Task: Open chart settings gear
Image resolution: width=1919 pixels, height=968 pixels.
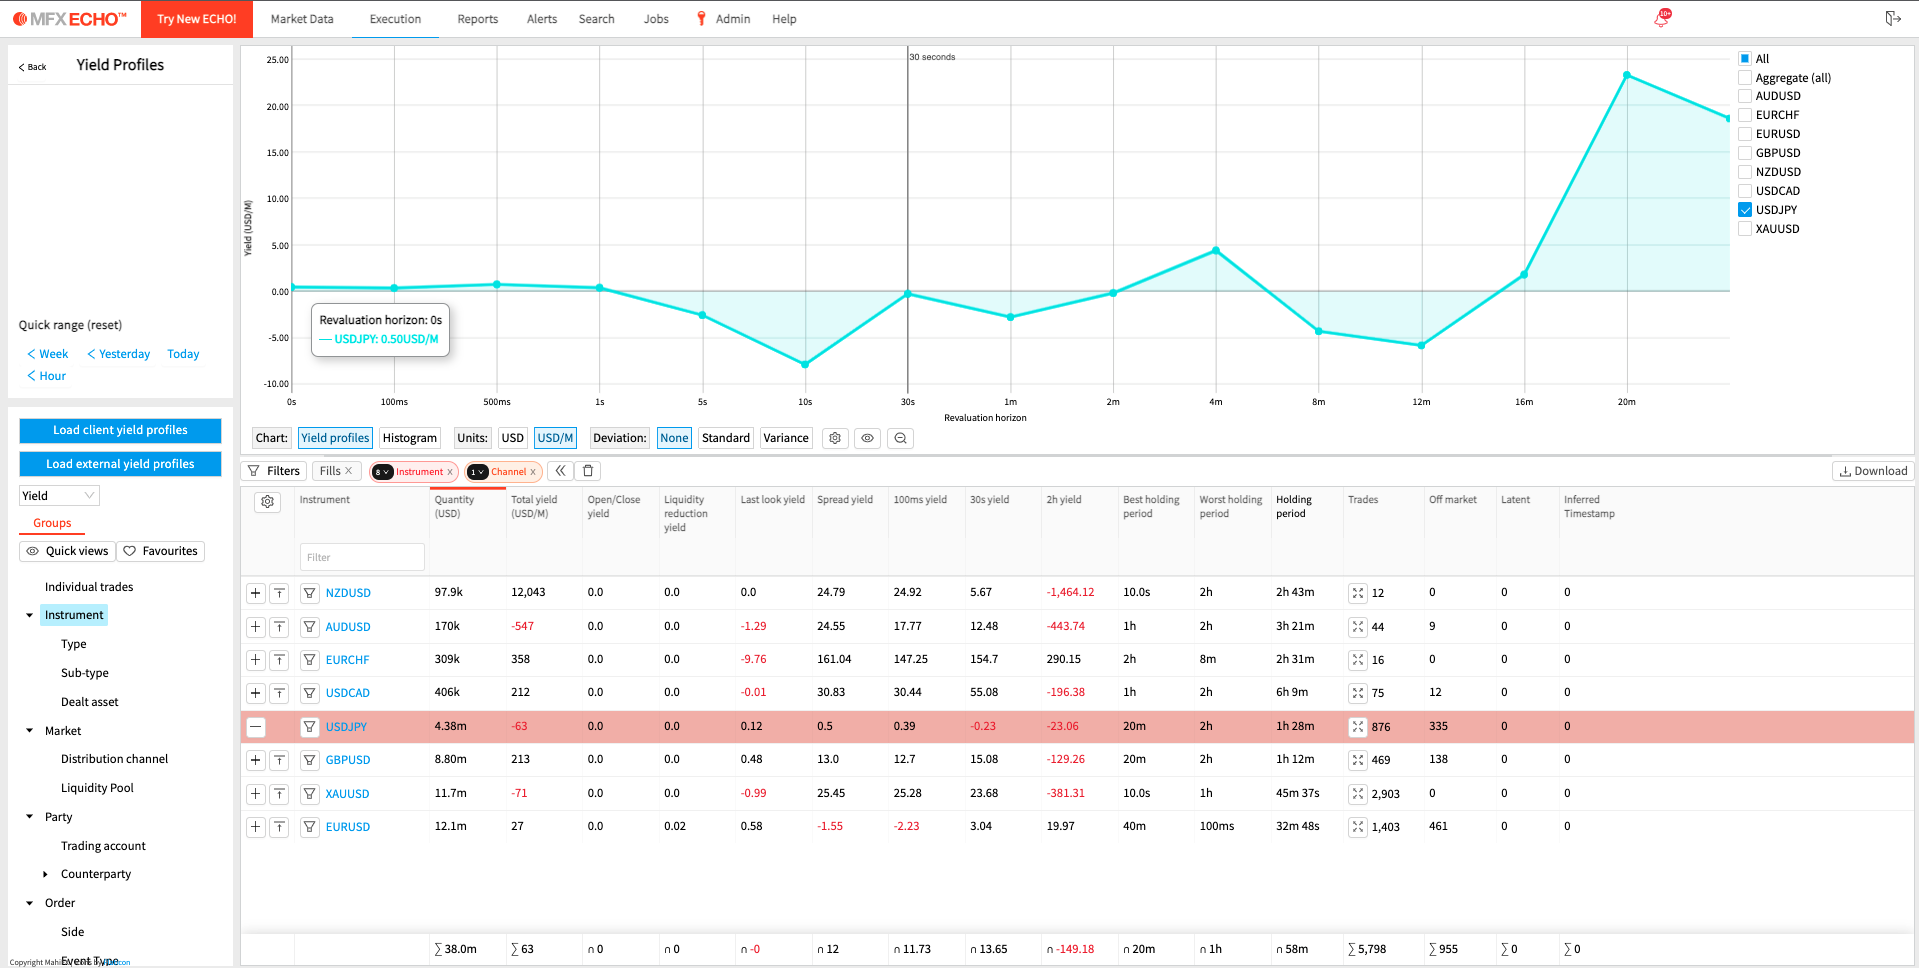Action: pyautogui.click(x=835, y=438)
